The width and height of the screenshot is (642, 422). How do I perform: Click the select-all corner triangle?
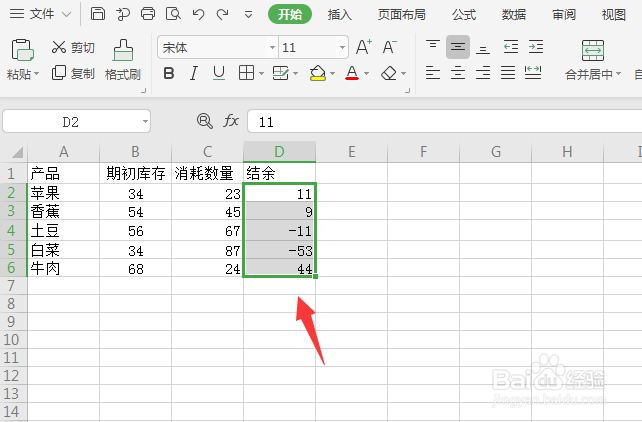click(17, 153)
